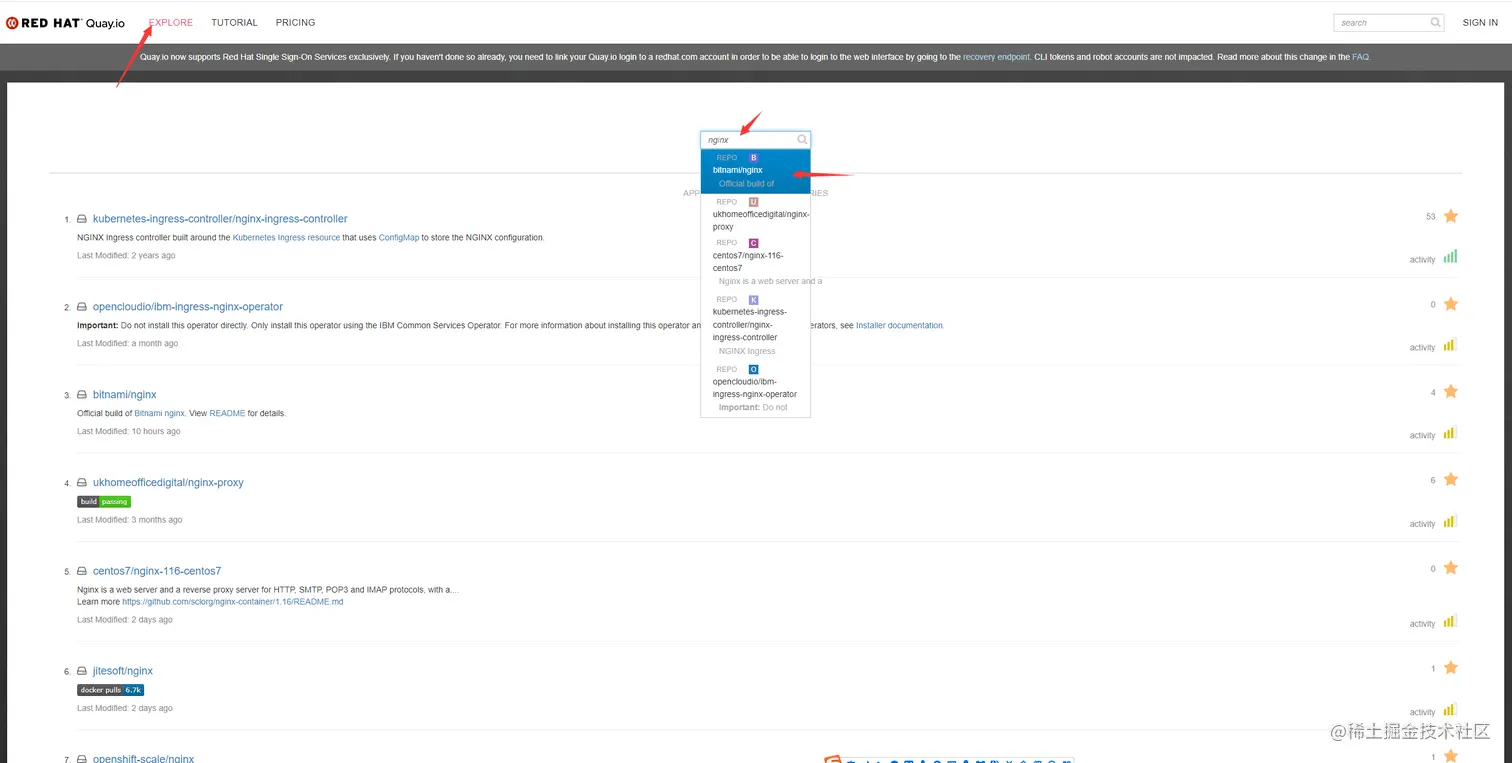
Task: Open the TUTORIAL page
Action: point(234,22)
